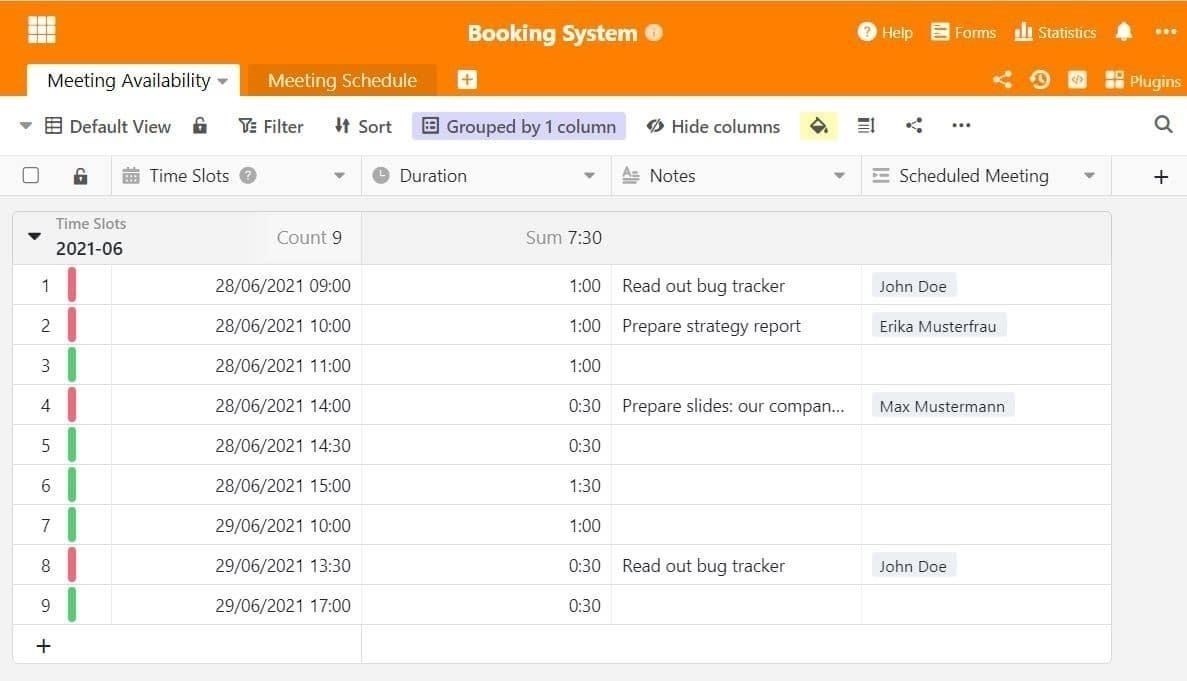Click the green color marker on row 3
1187x681 pixels.
72,365
